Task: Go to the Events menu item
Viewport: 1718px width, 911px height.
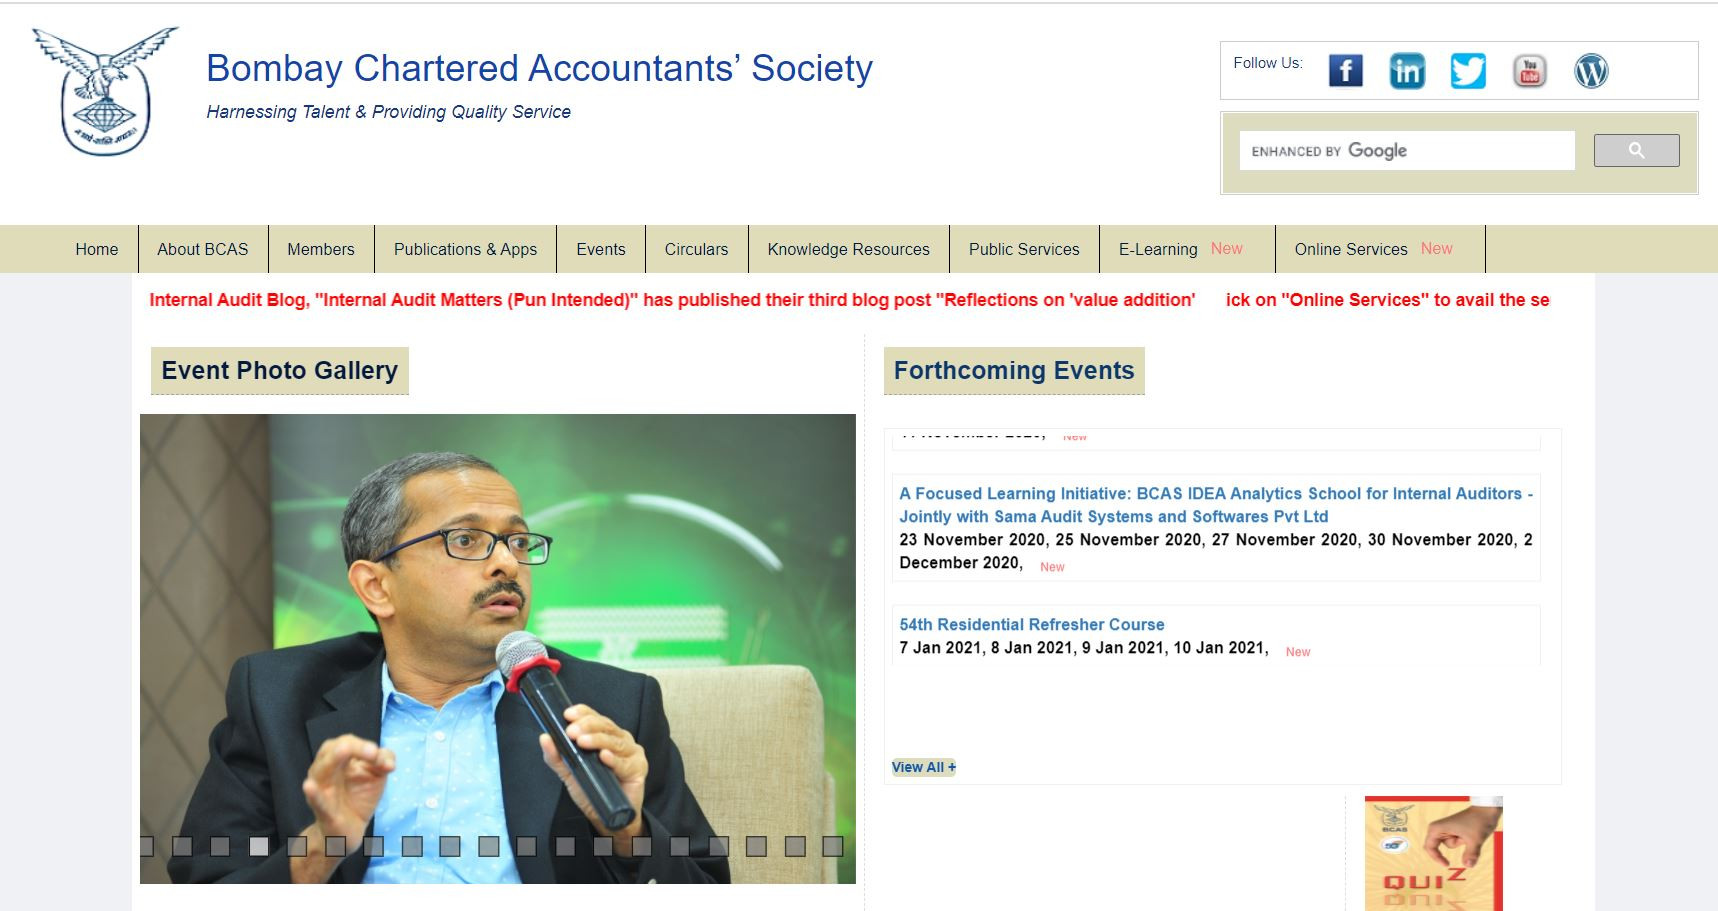Action: pos(601,249)
